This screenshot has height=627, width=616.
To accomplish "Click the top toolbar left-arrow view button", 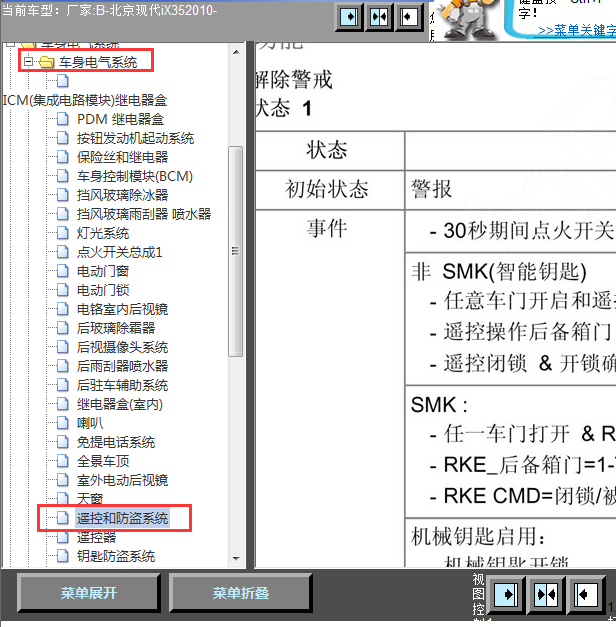I will [x=408, y=17].
